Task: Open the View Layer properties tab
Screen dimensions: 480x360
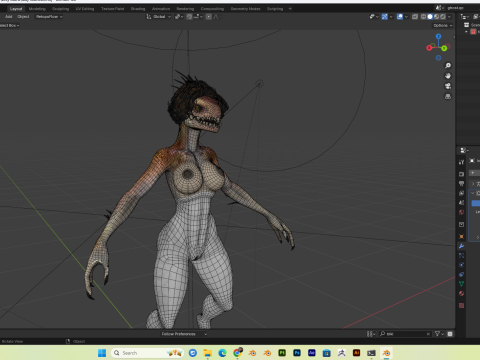Action: click(x=461, y=193)
